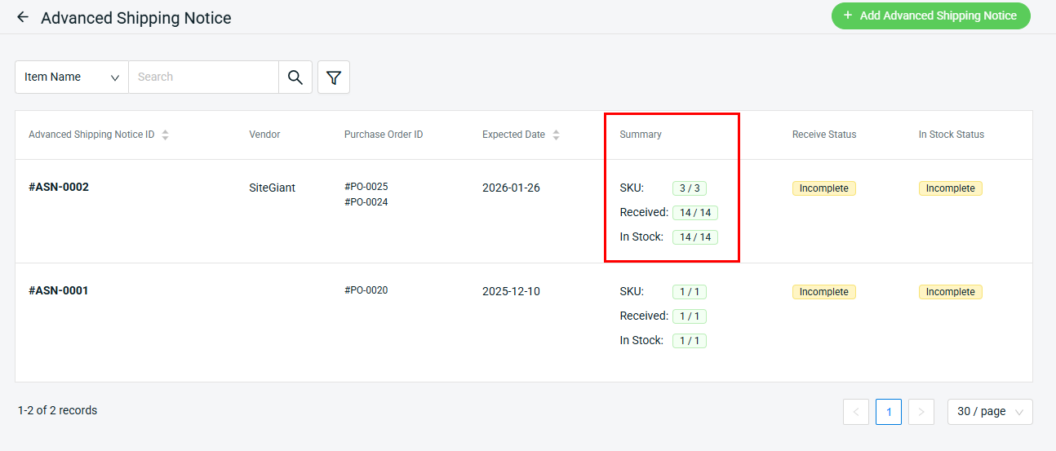The height and width of the screenshot is (451, 1056).
Task: Sort by Advanced Shipping Notice ID
Action: pos(165,135)
